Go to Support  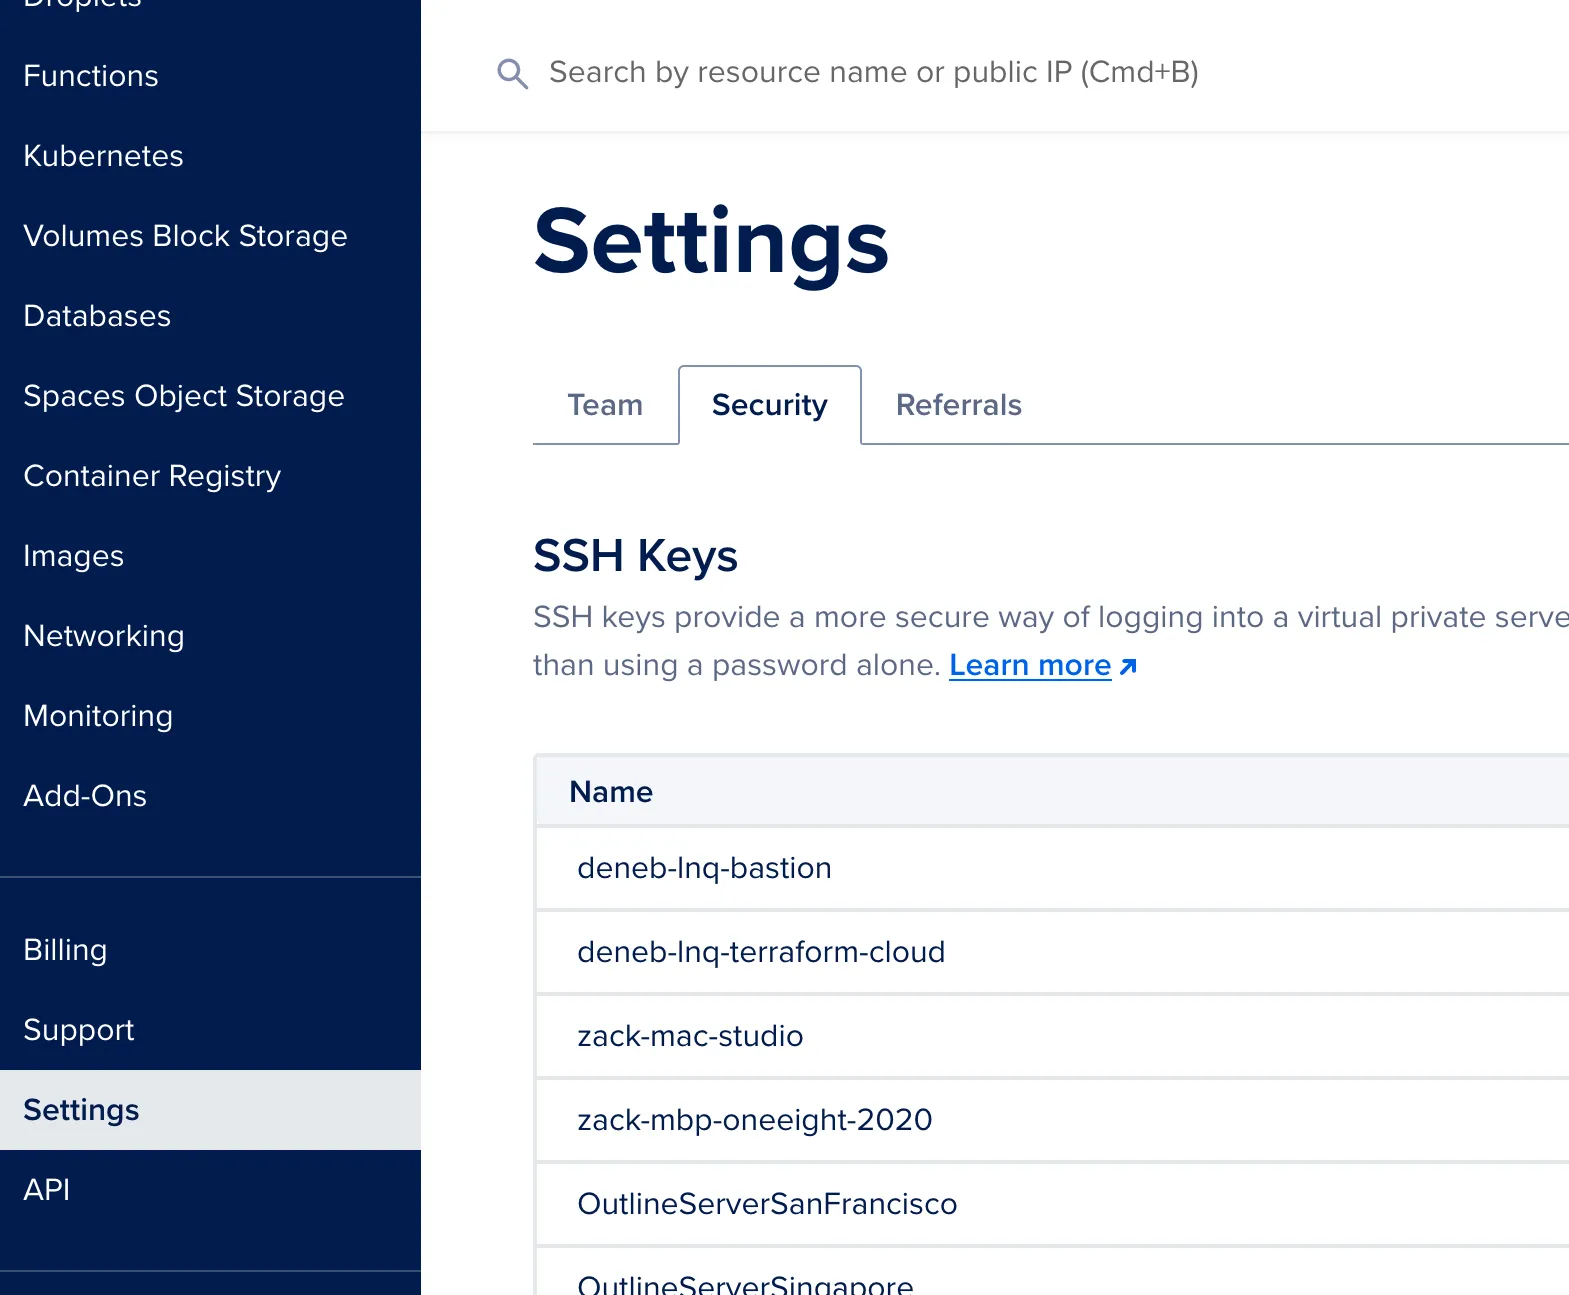pos(78,1030)
